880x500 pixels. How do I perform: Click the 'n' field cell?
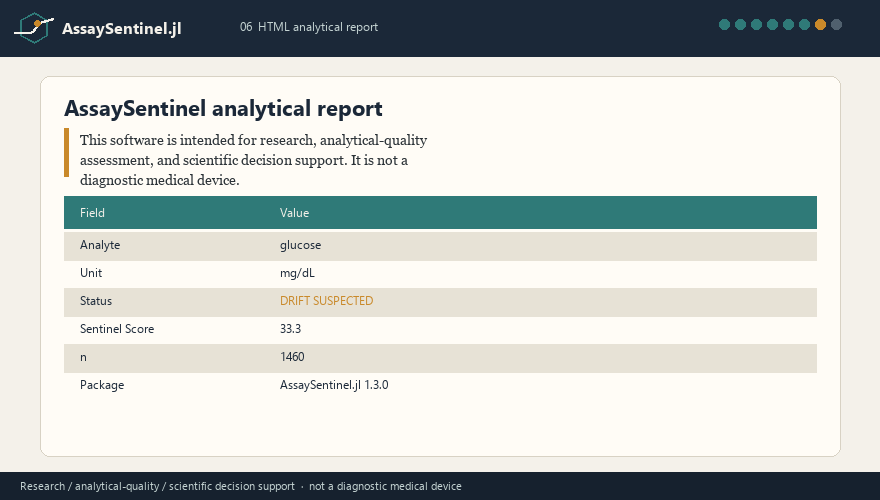(83, 357)
